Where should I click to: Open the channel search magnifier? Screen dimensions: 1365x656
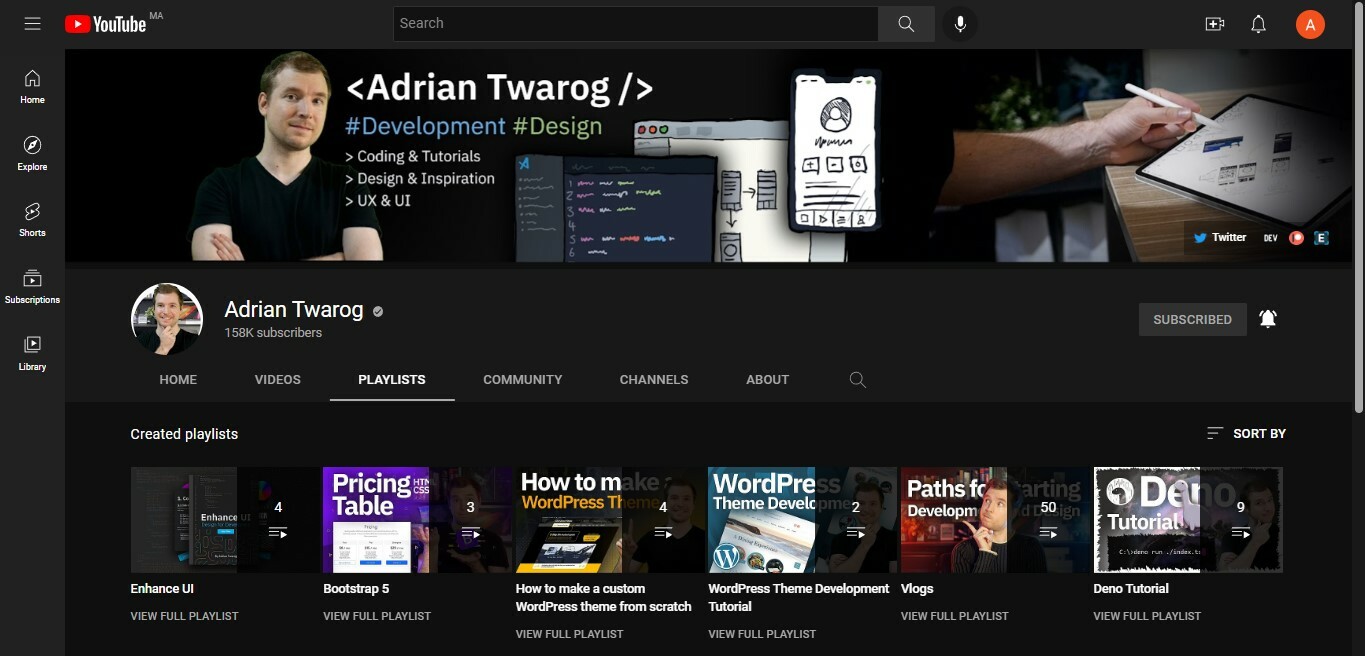(857, 380)
